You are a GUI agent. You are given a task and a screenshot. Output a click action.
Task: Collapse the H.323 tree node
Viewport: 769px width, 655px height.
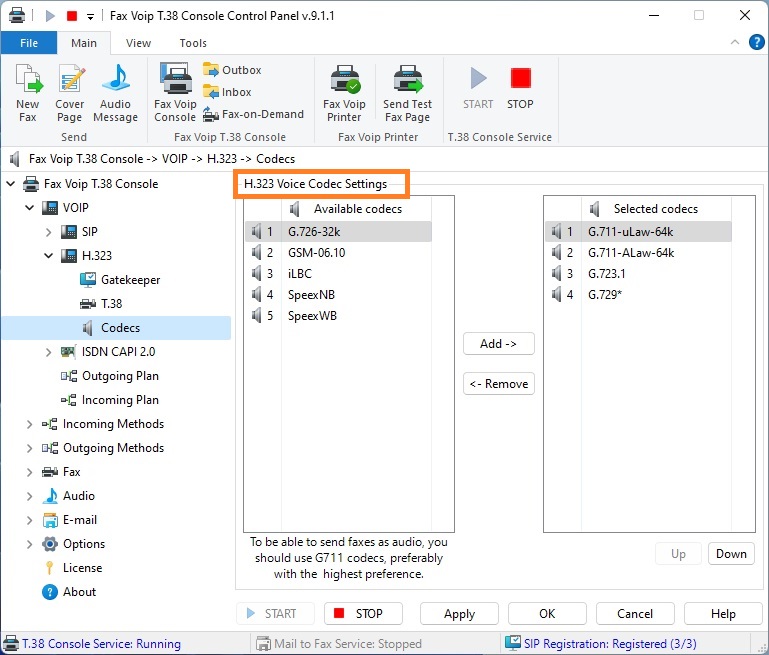[49, 256]
